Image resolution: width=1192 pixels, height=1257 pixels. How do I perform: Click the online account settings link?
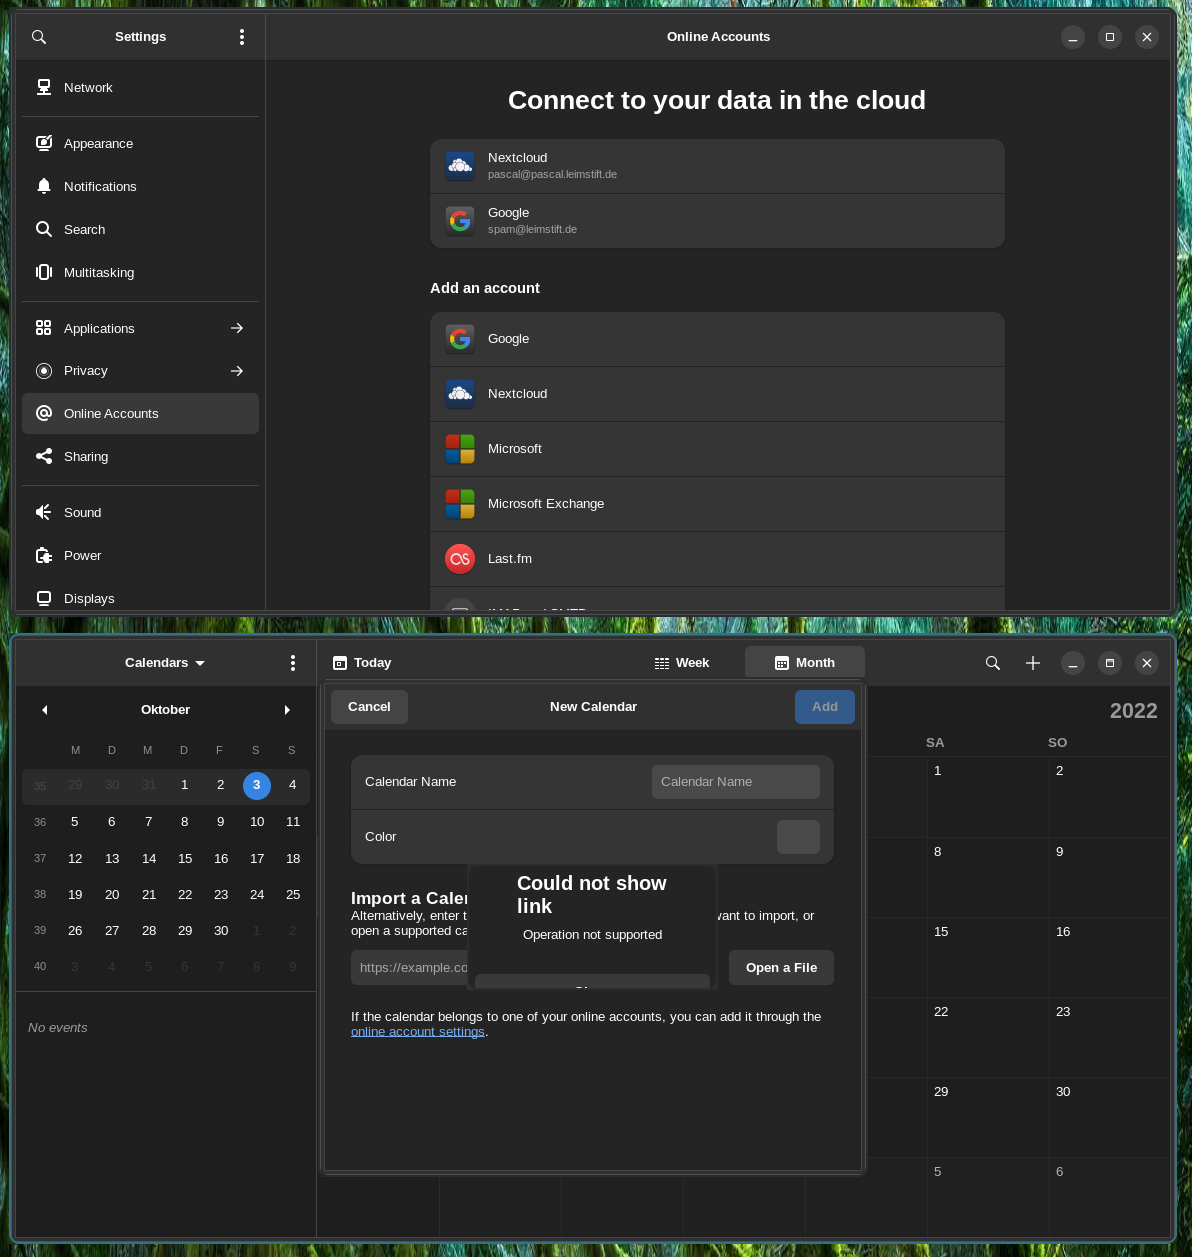[x=417, y=1031]
